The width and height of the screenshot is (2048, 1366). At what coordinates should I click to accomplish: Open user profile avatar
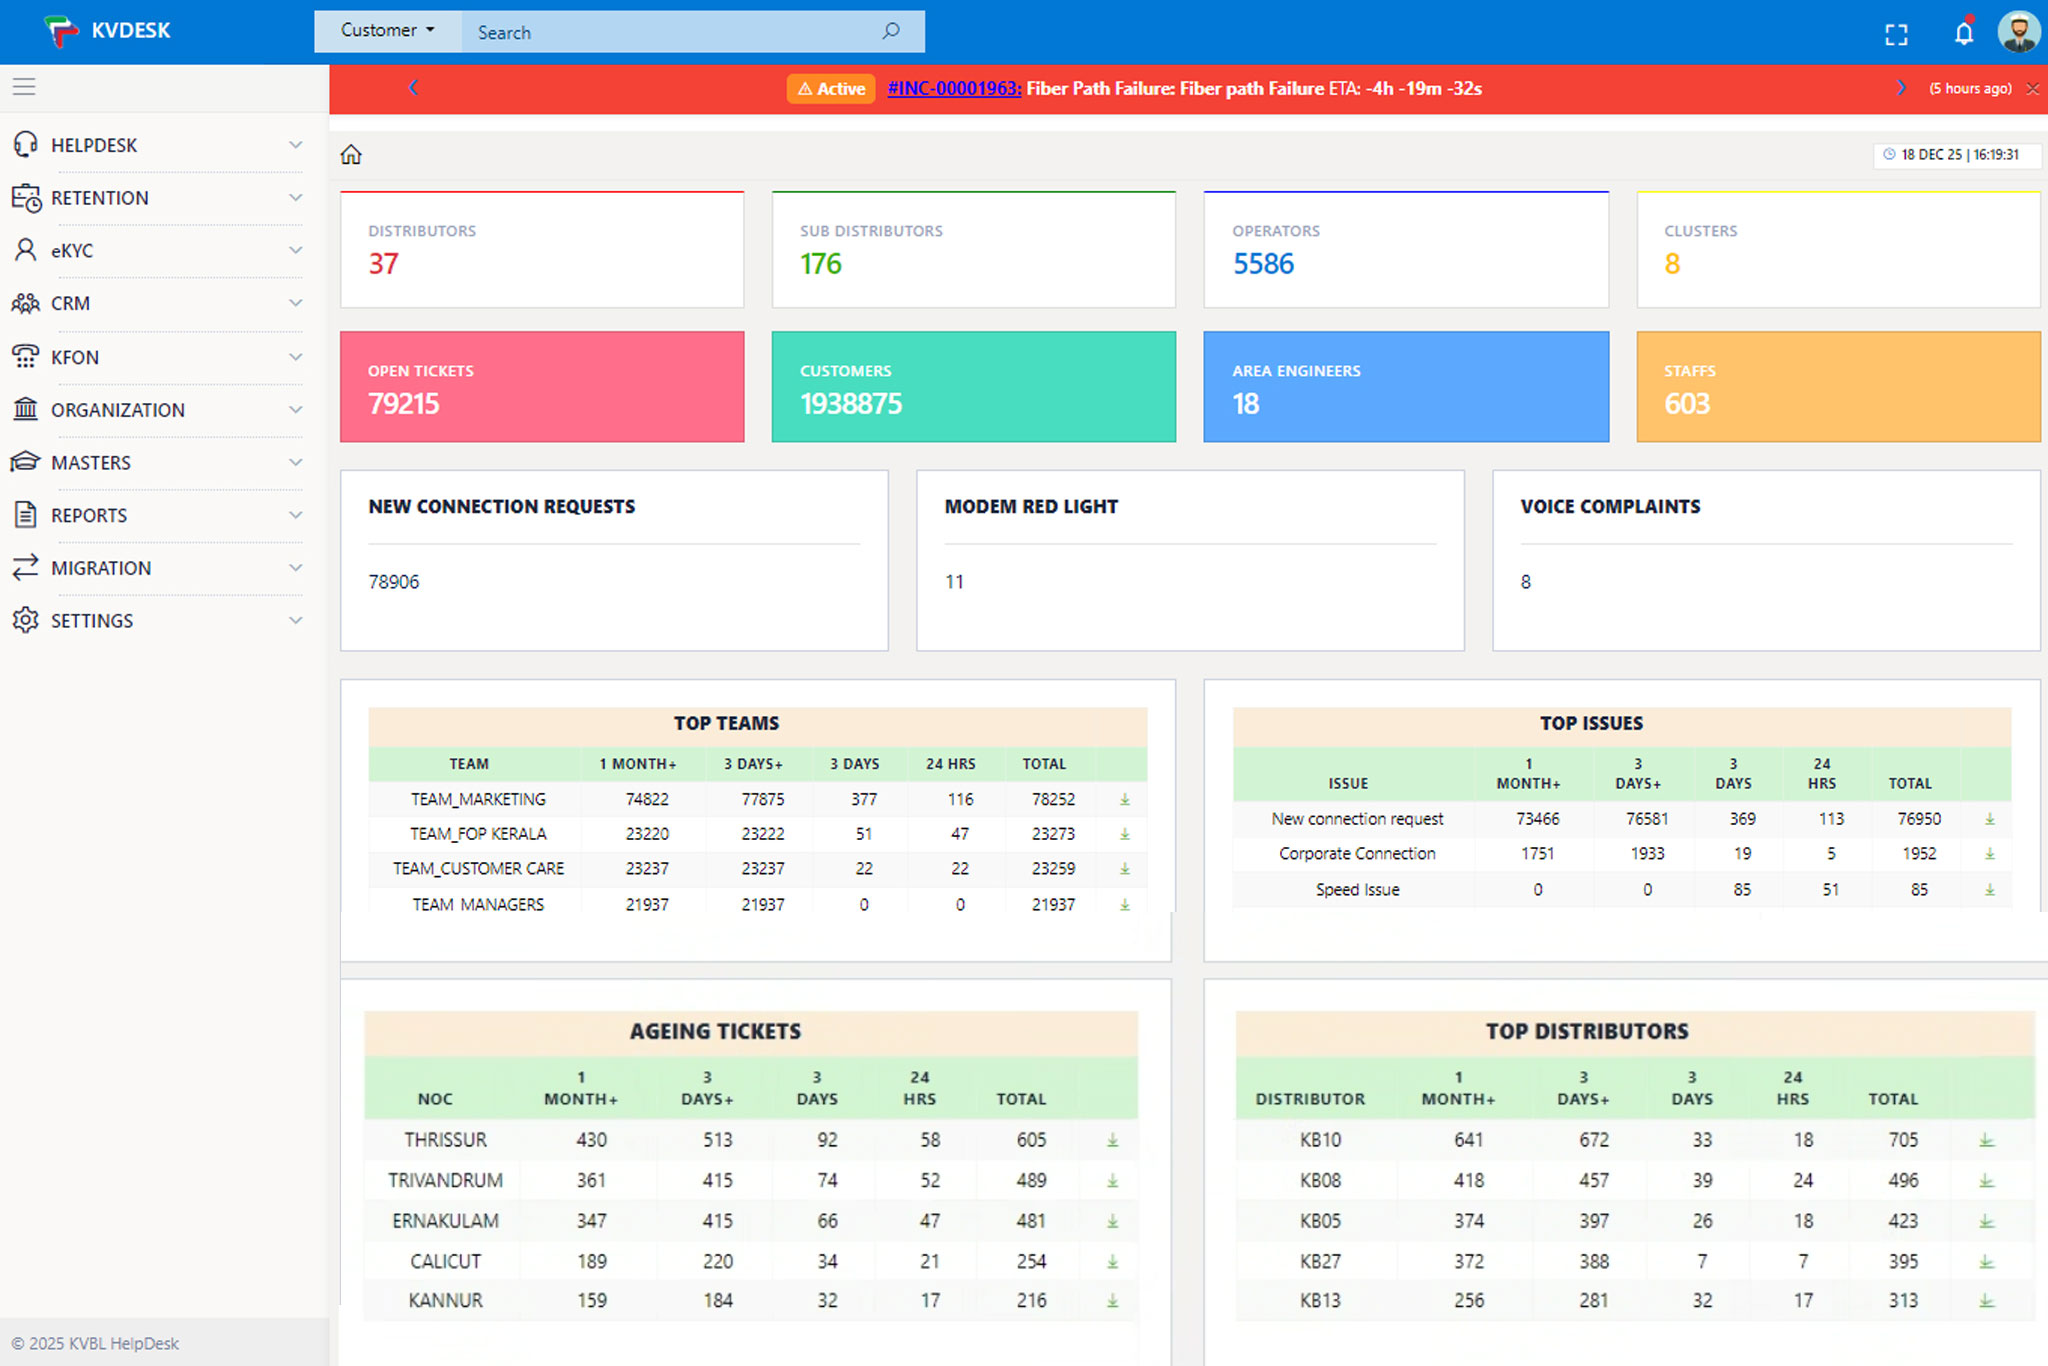pyautogui.click(x=2018, y=32)
